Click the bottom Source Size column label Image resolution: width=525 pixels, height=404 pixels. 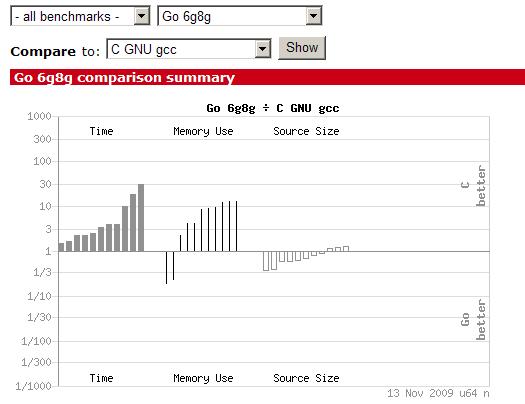click(x=306, y=378)
